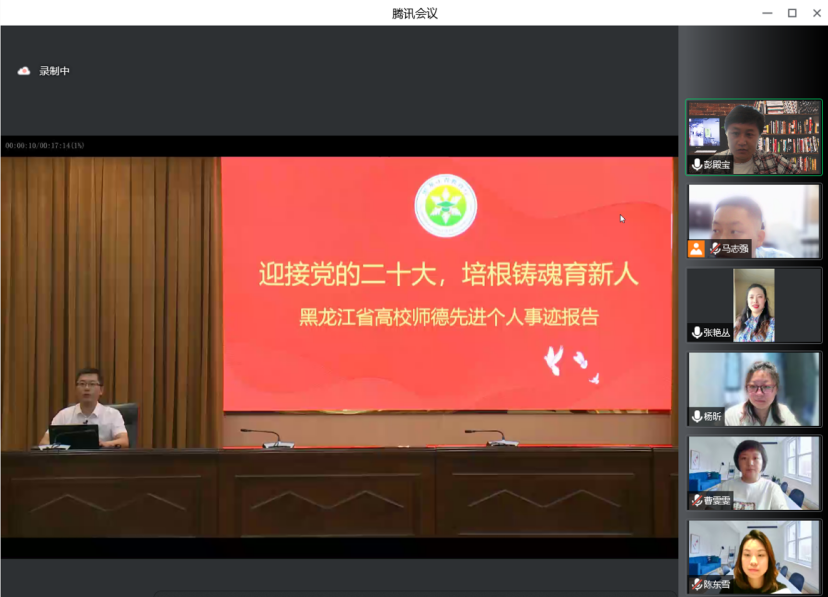This screenshot has height=597, width=828.
Task: Click the speaker seated at the laptop
Action: point(87,408)
